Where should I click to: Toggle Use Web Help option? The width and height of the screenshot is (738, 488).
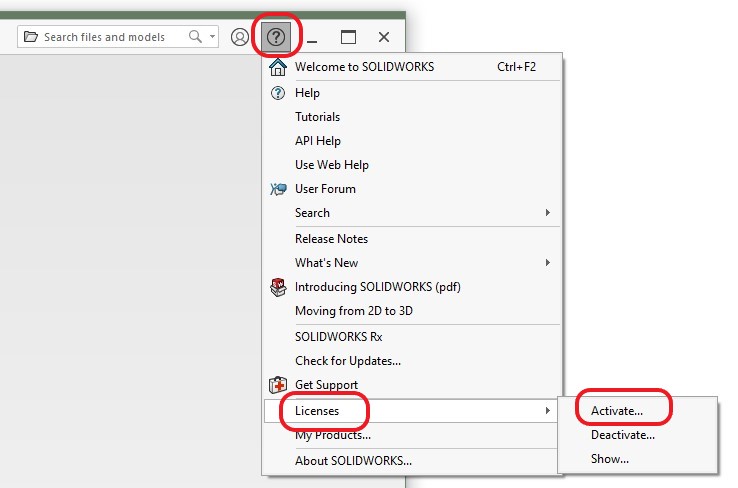(412, 165)
